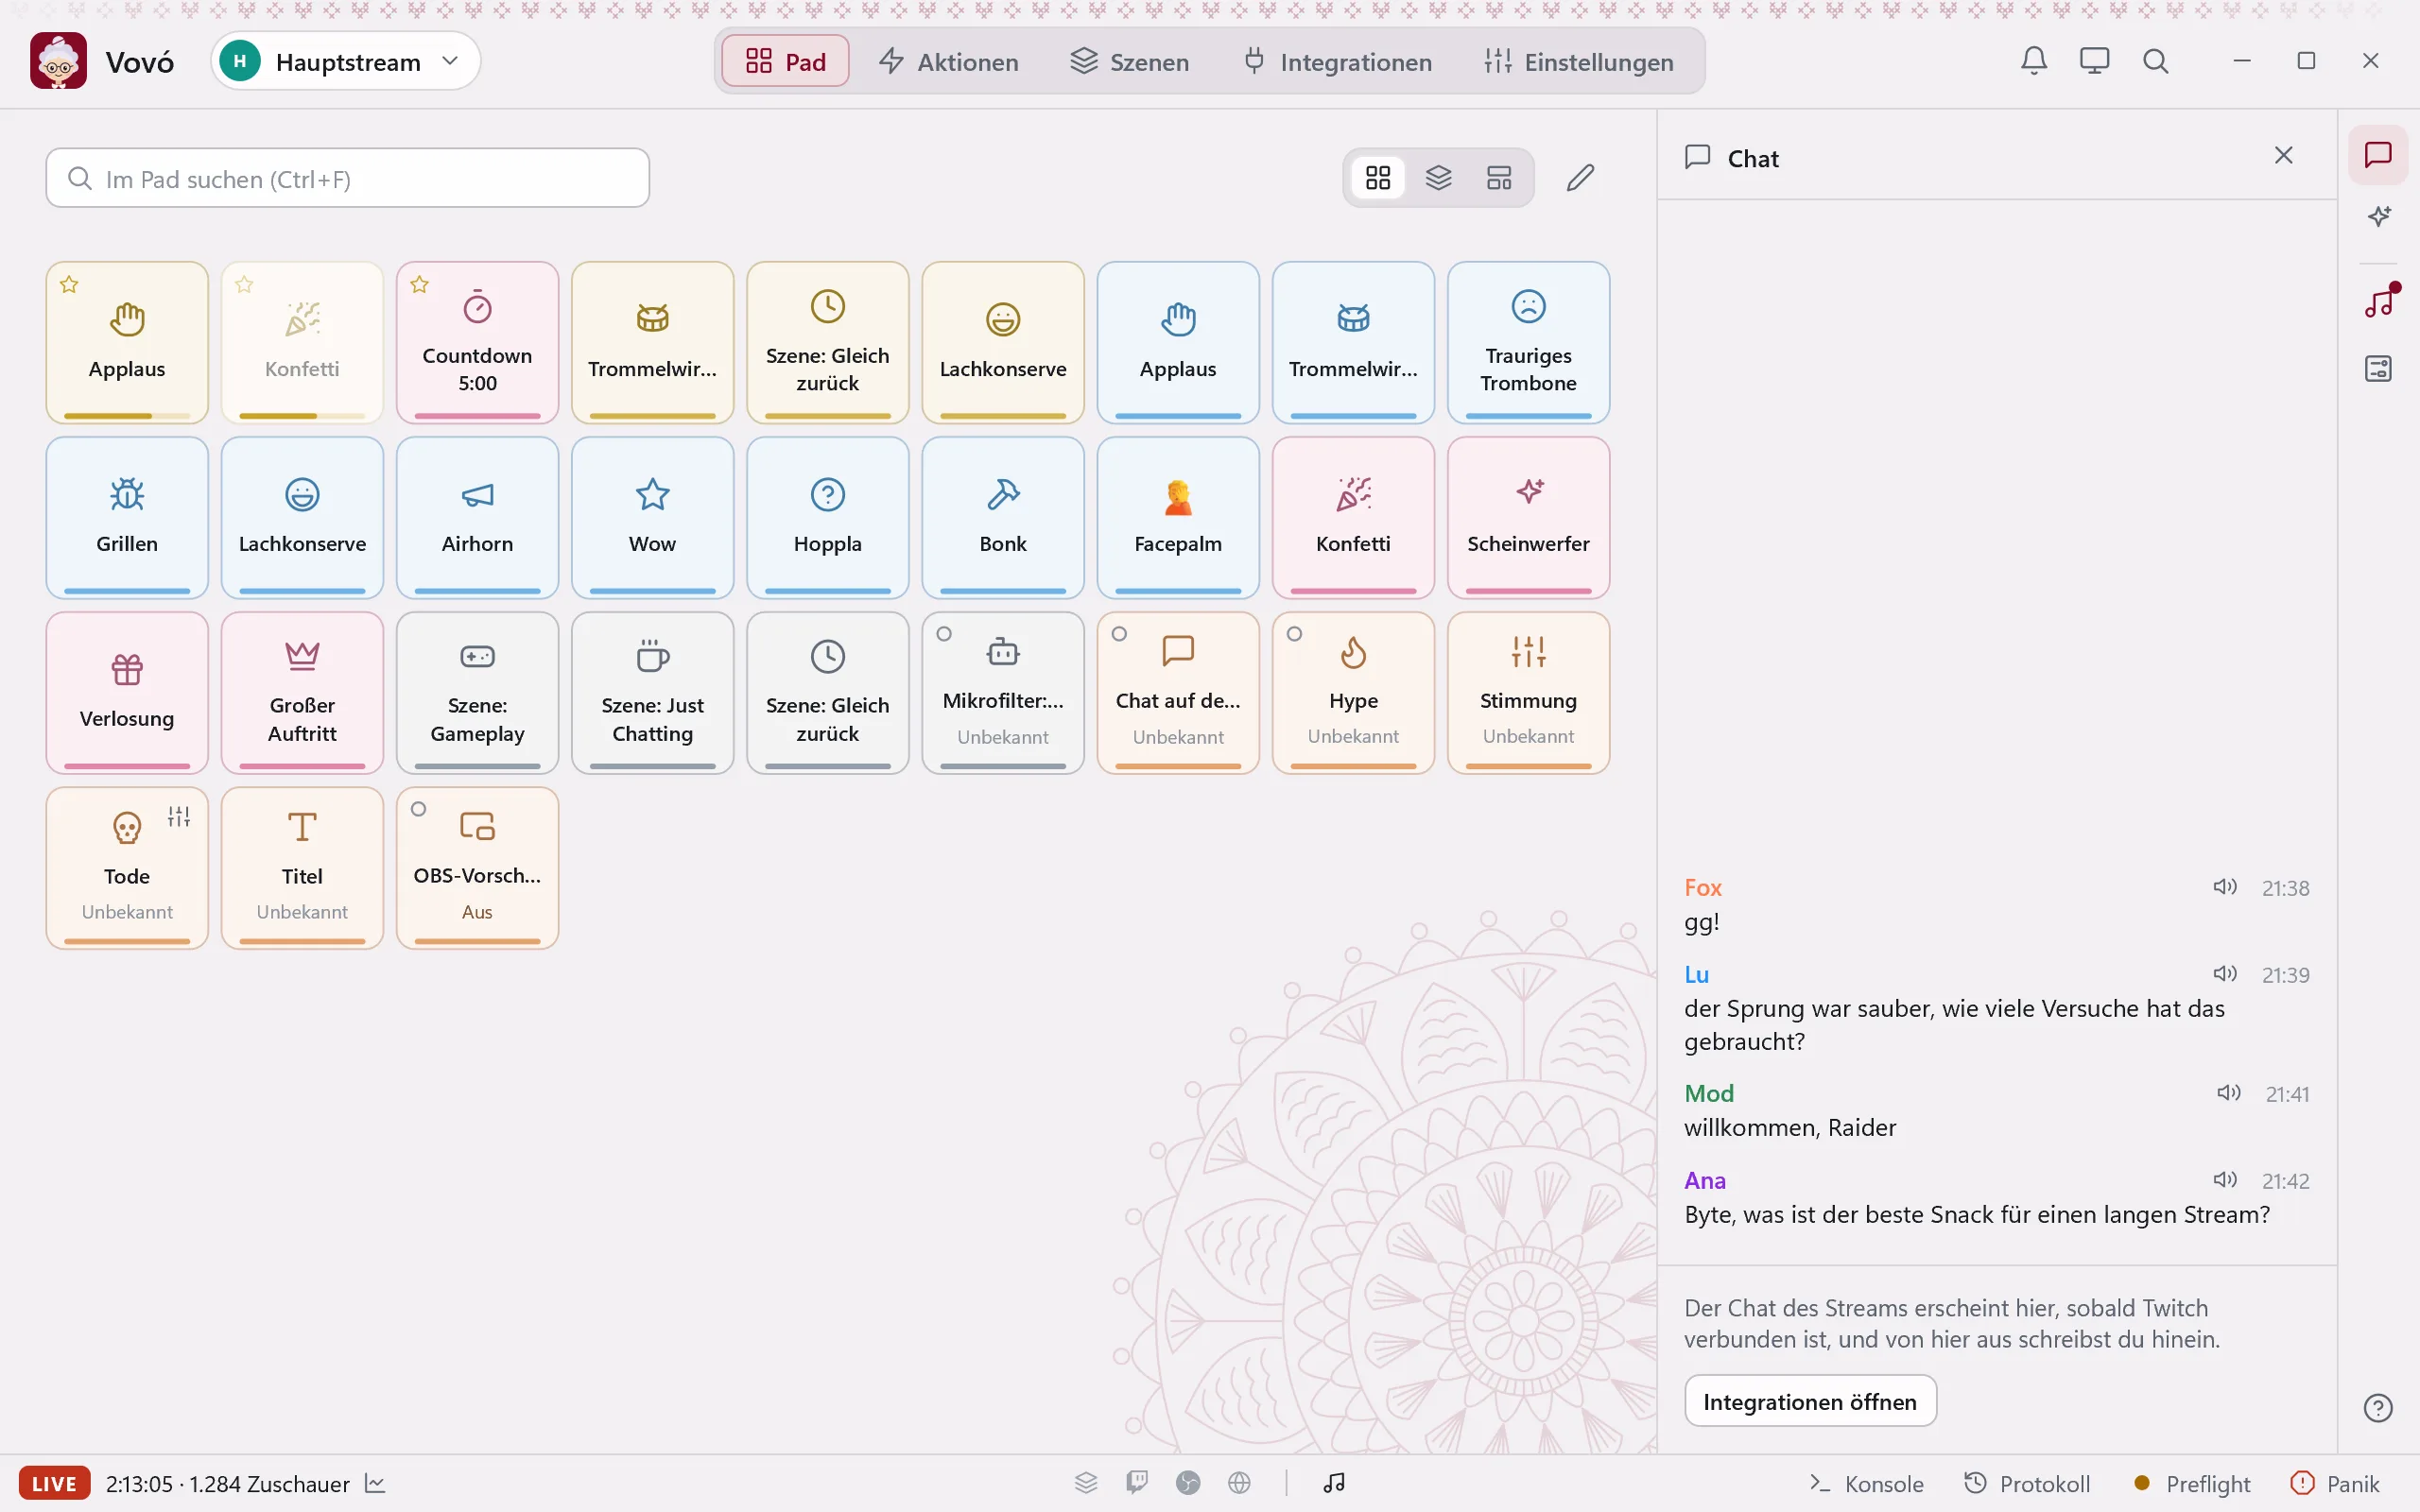Open the notifications bell

pos(2033,61)
